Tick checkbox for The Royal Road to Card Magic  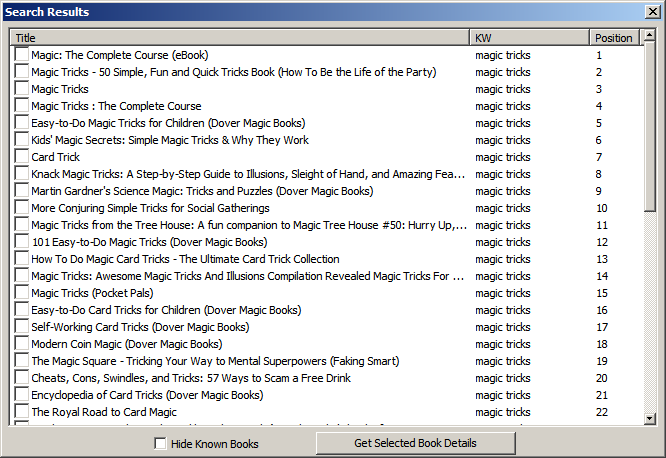(22, 411)
